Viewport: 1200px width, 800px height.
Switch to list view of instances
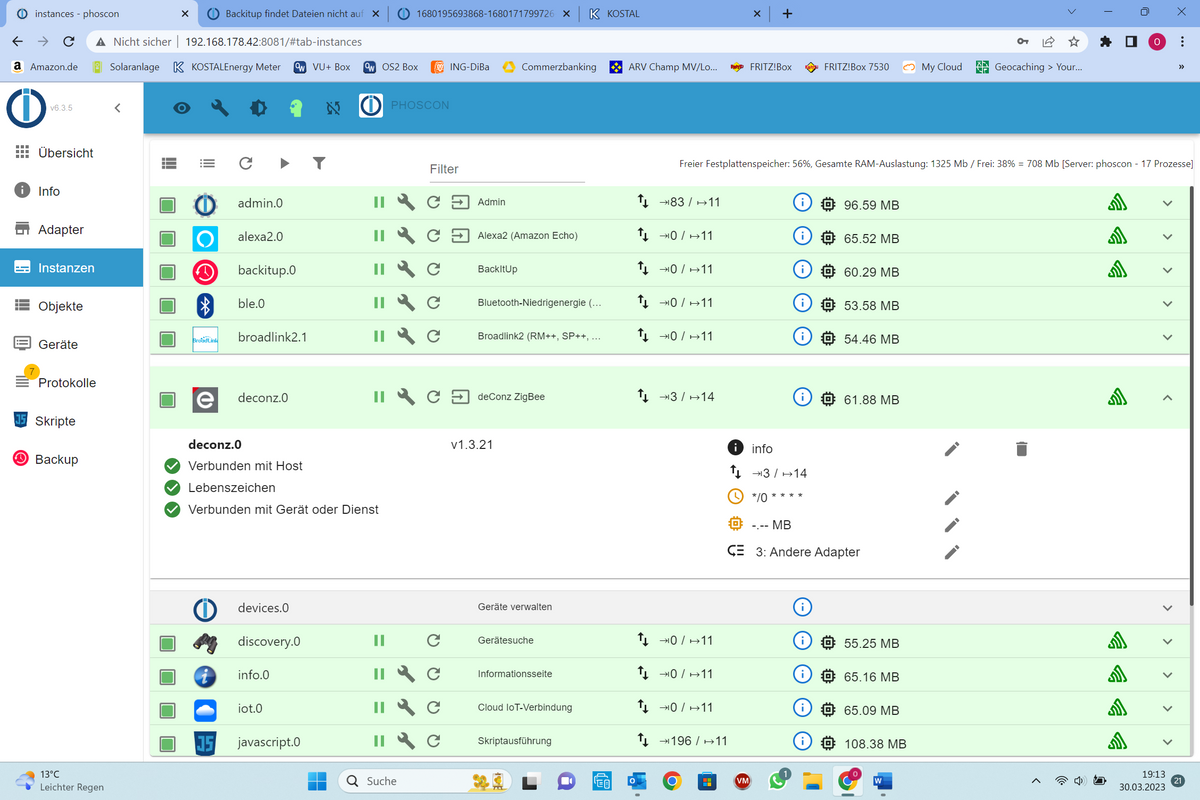207,163
